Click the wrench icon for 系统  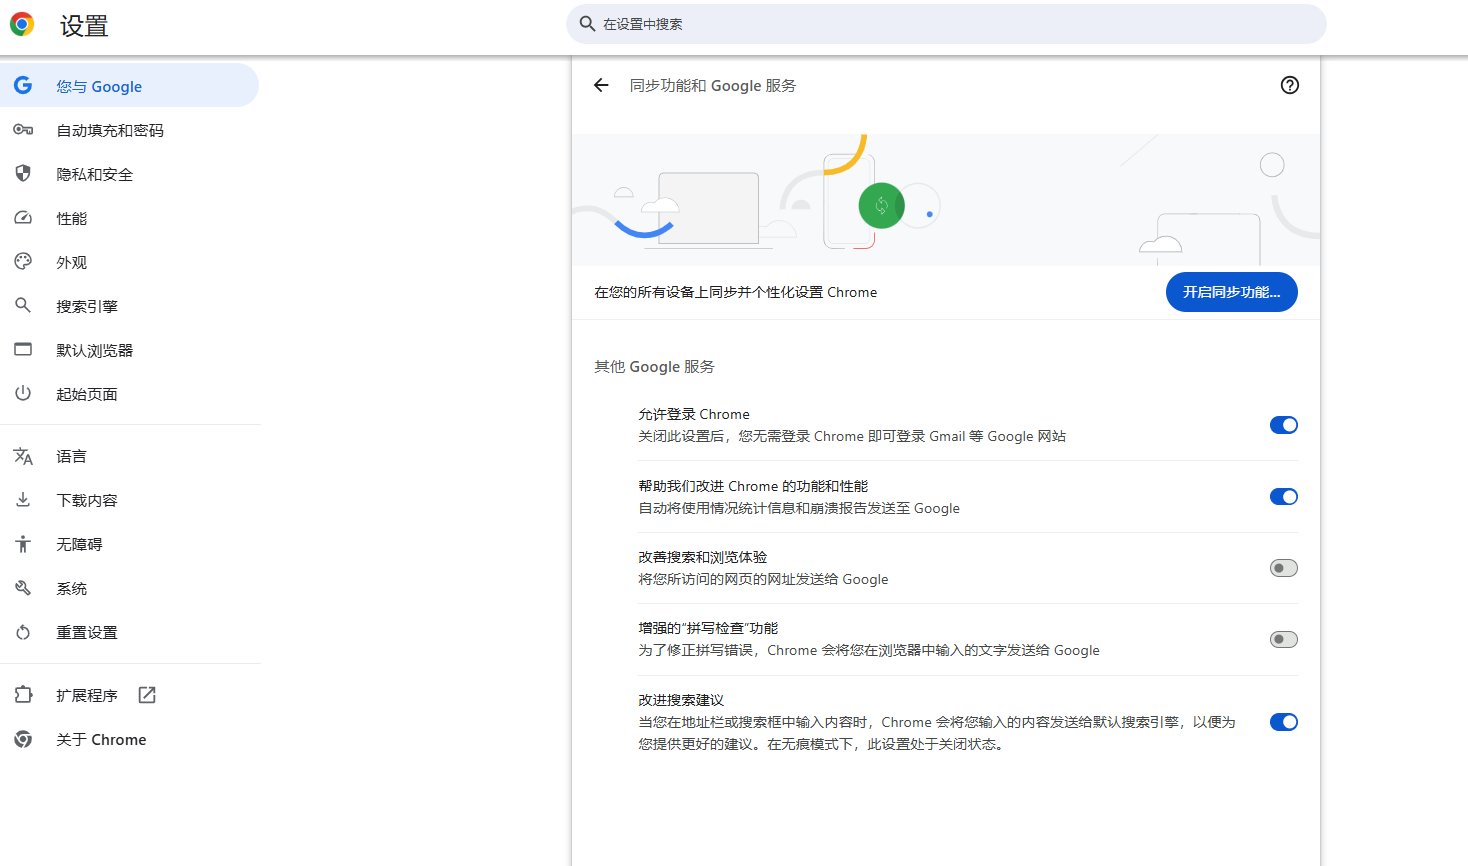click(x=23, y=588)
